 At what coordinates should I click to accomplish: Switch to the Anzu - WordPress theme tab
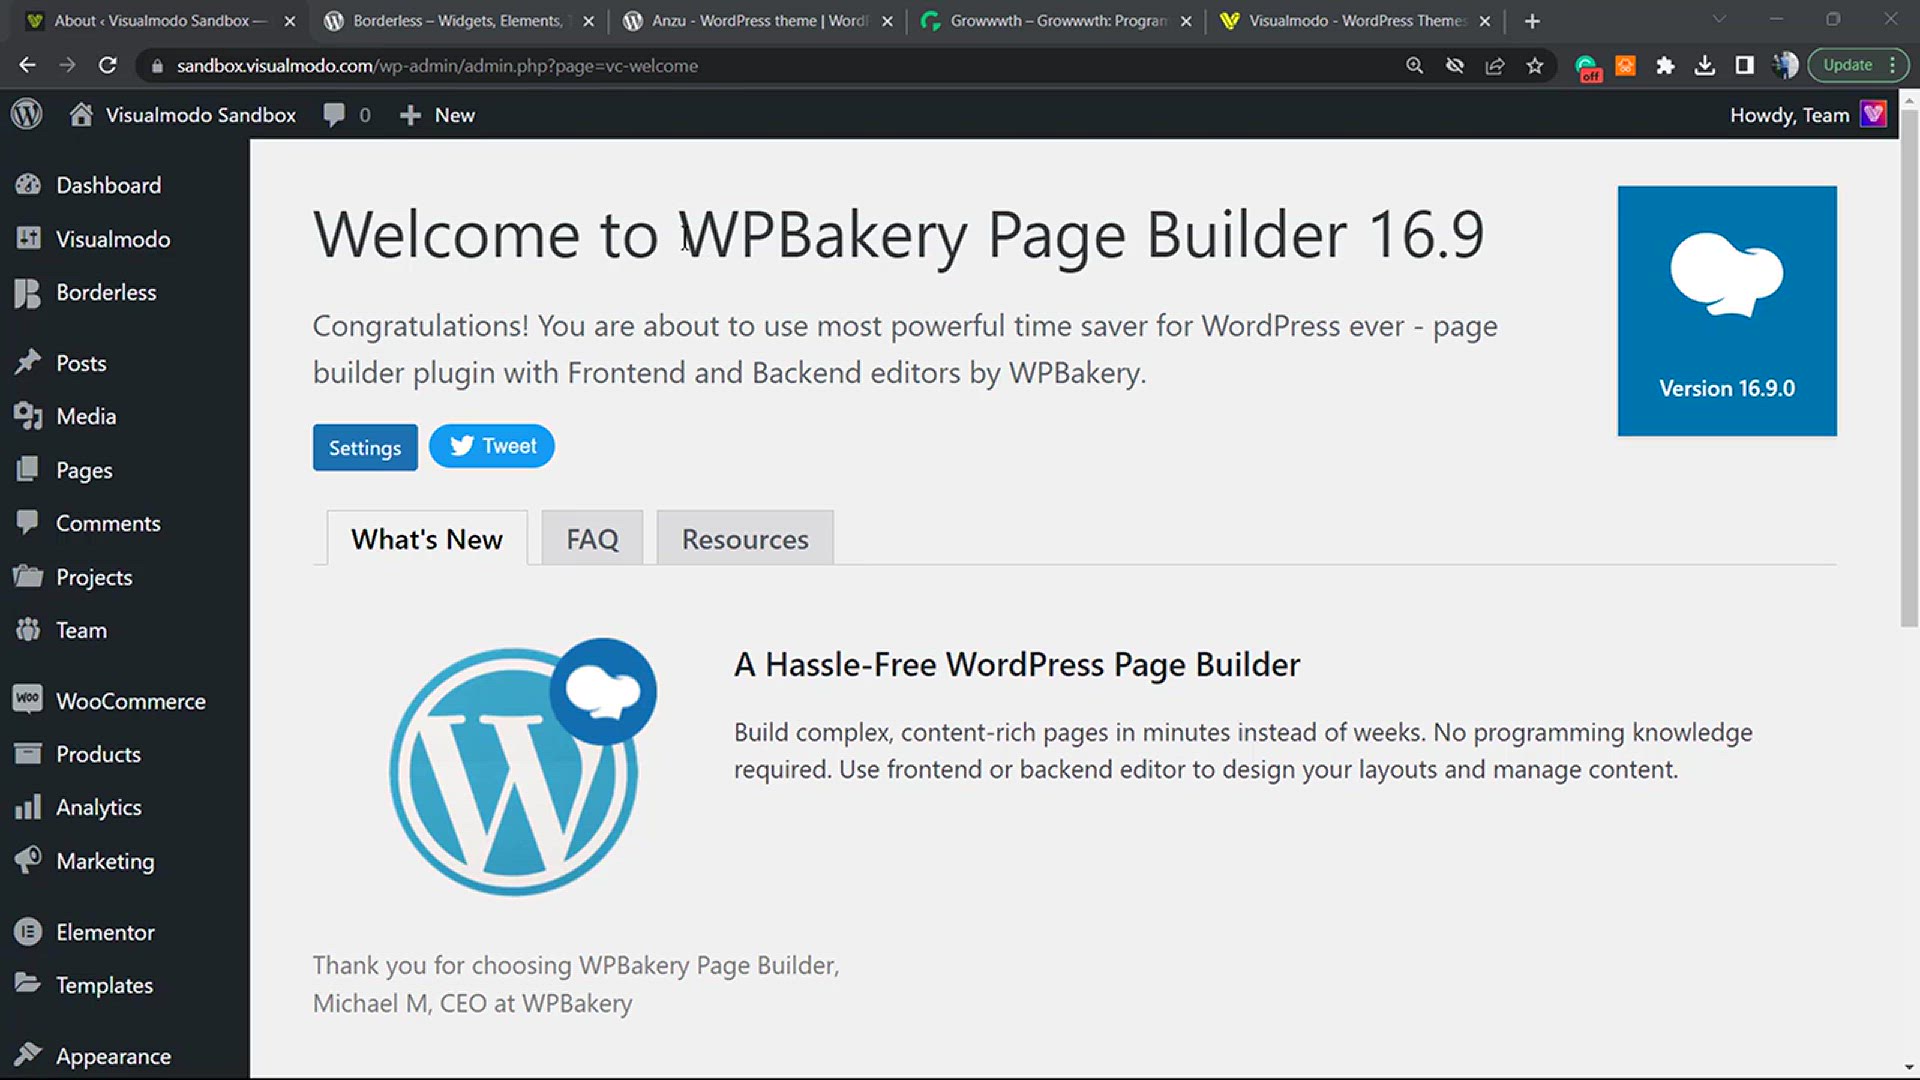pyautogui.click(x=760, y=21)
